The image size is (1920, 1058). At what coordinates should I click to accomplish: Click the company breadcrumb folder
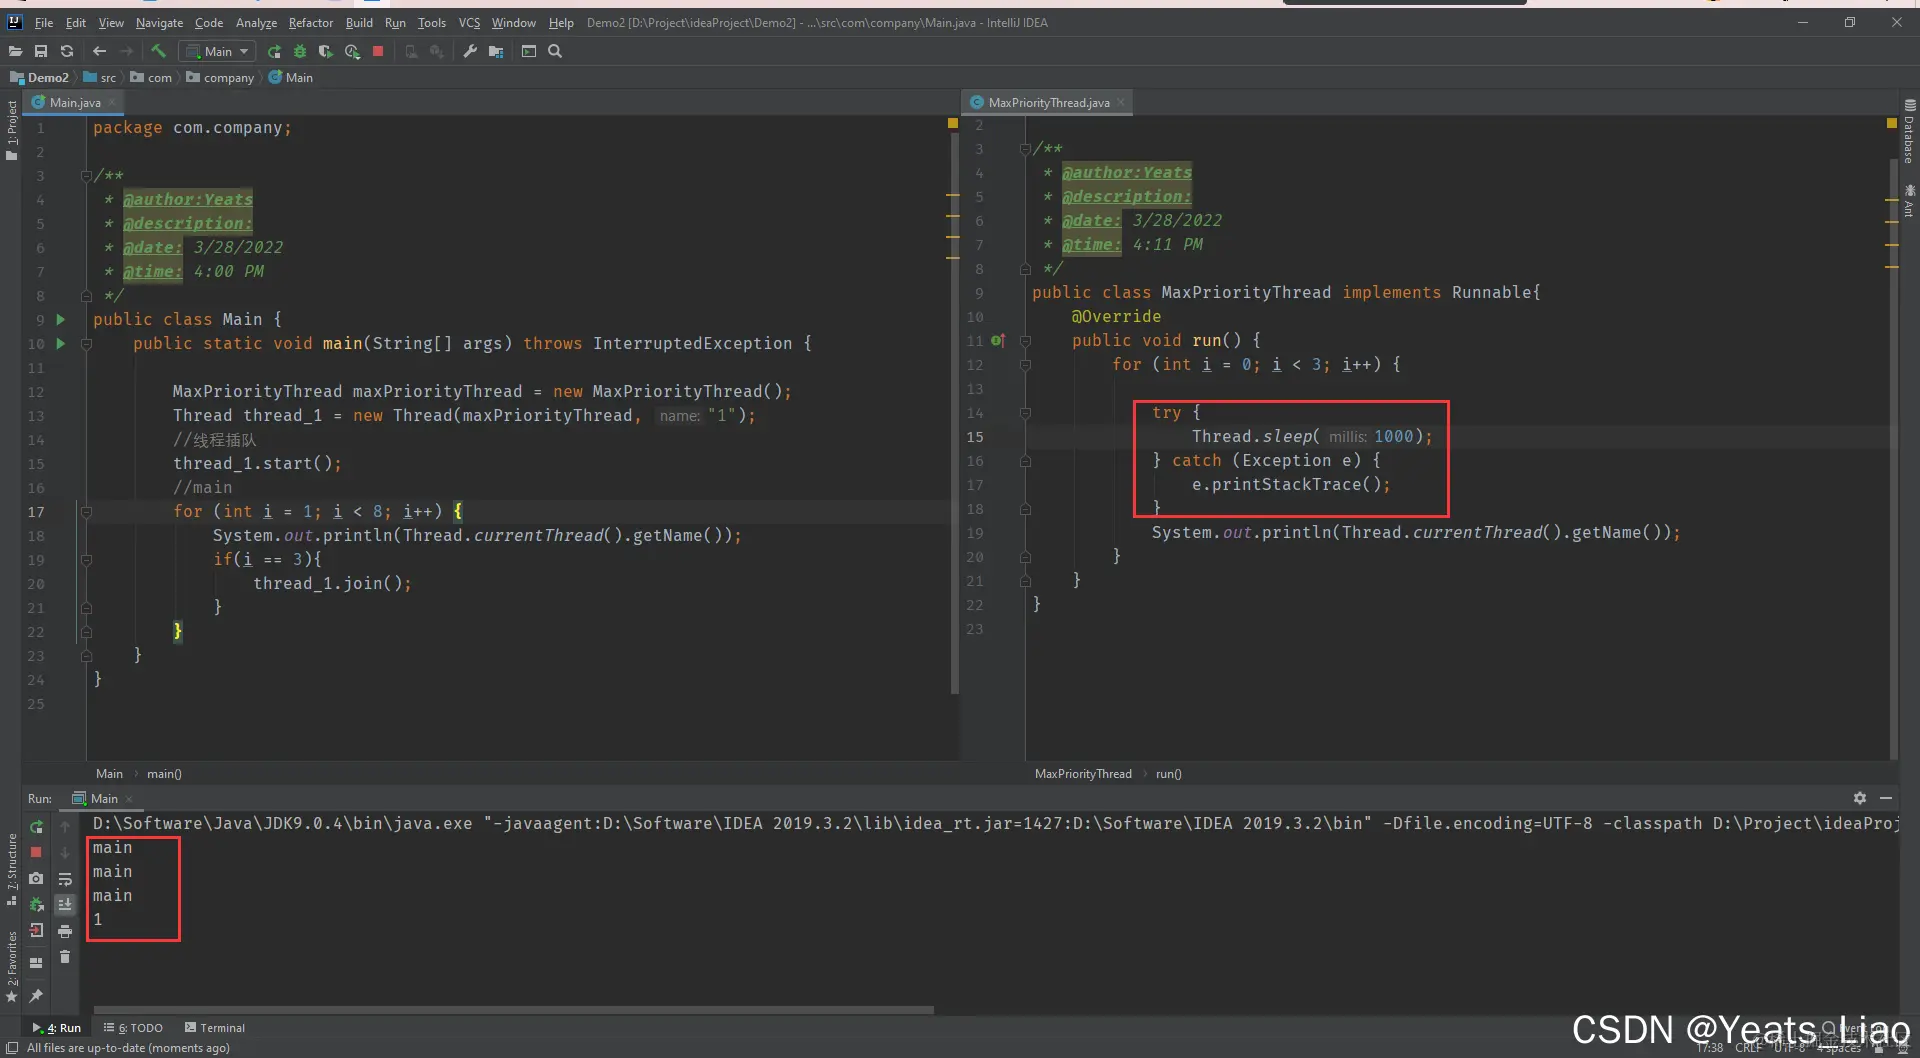click(x=221, y=77)
